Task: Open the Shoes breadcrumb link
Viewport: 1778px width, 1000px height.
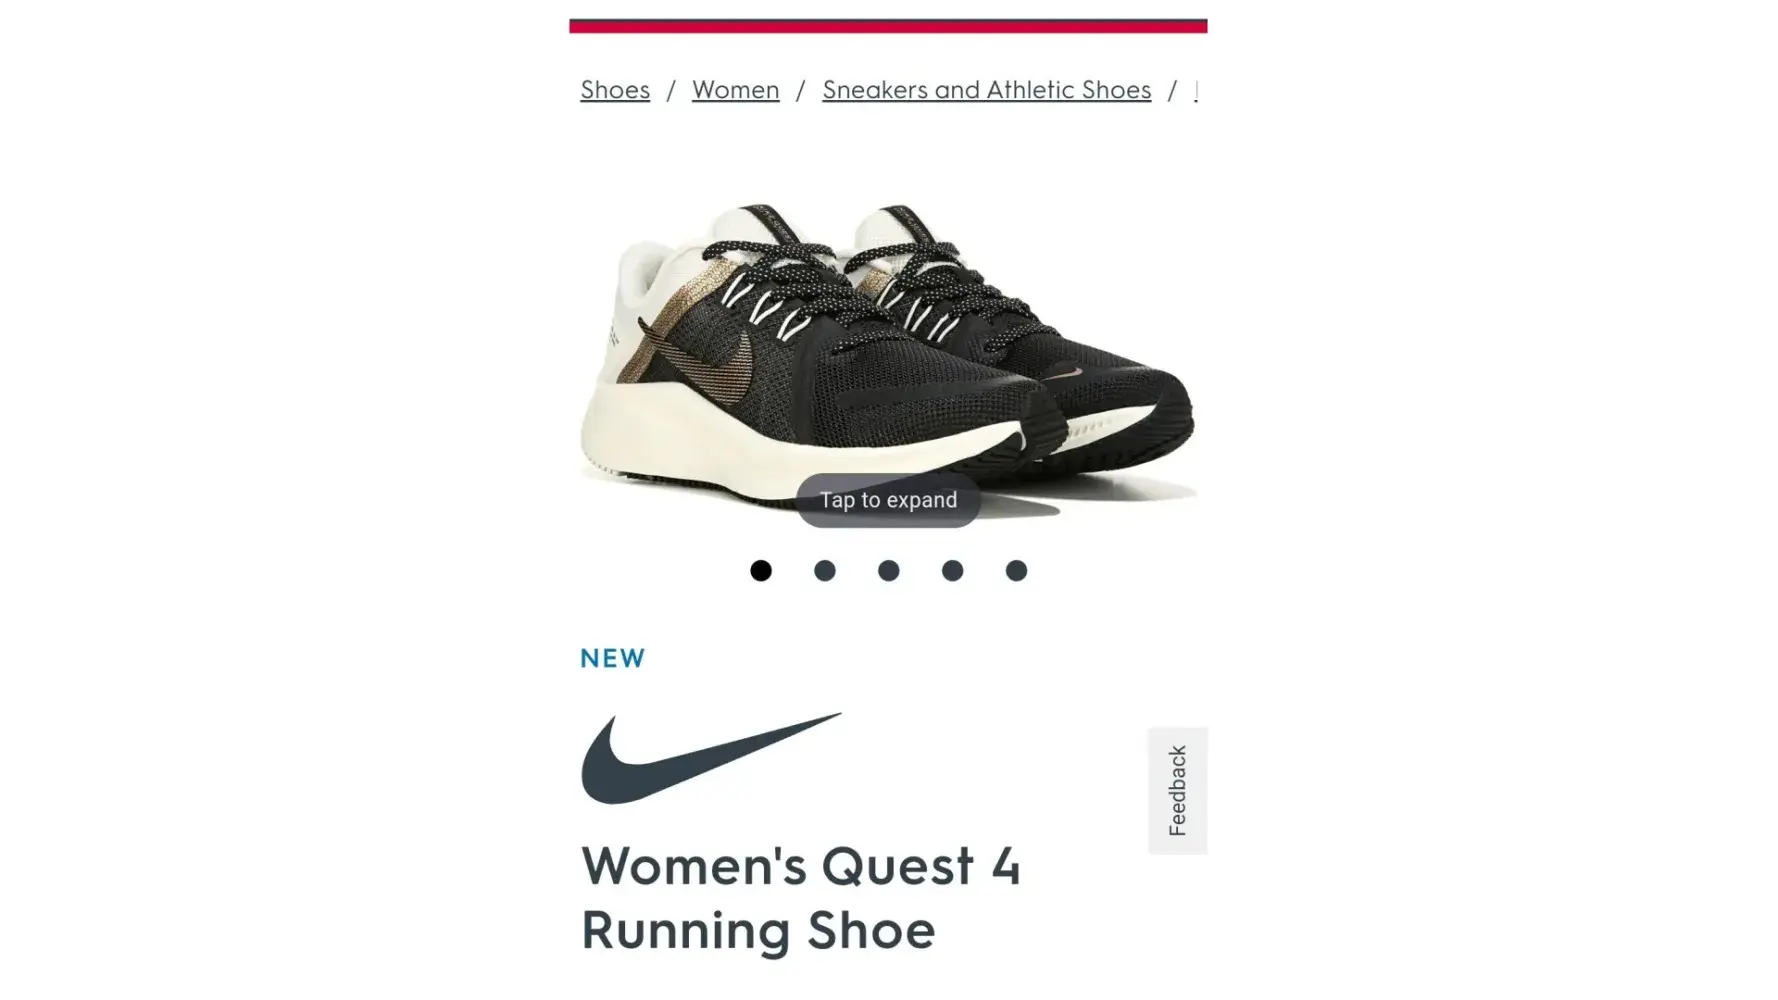Action: [x=615, y=90]
